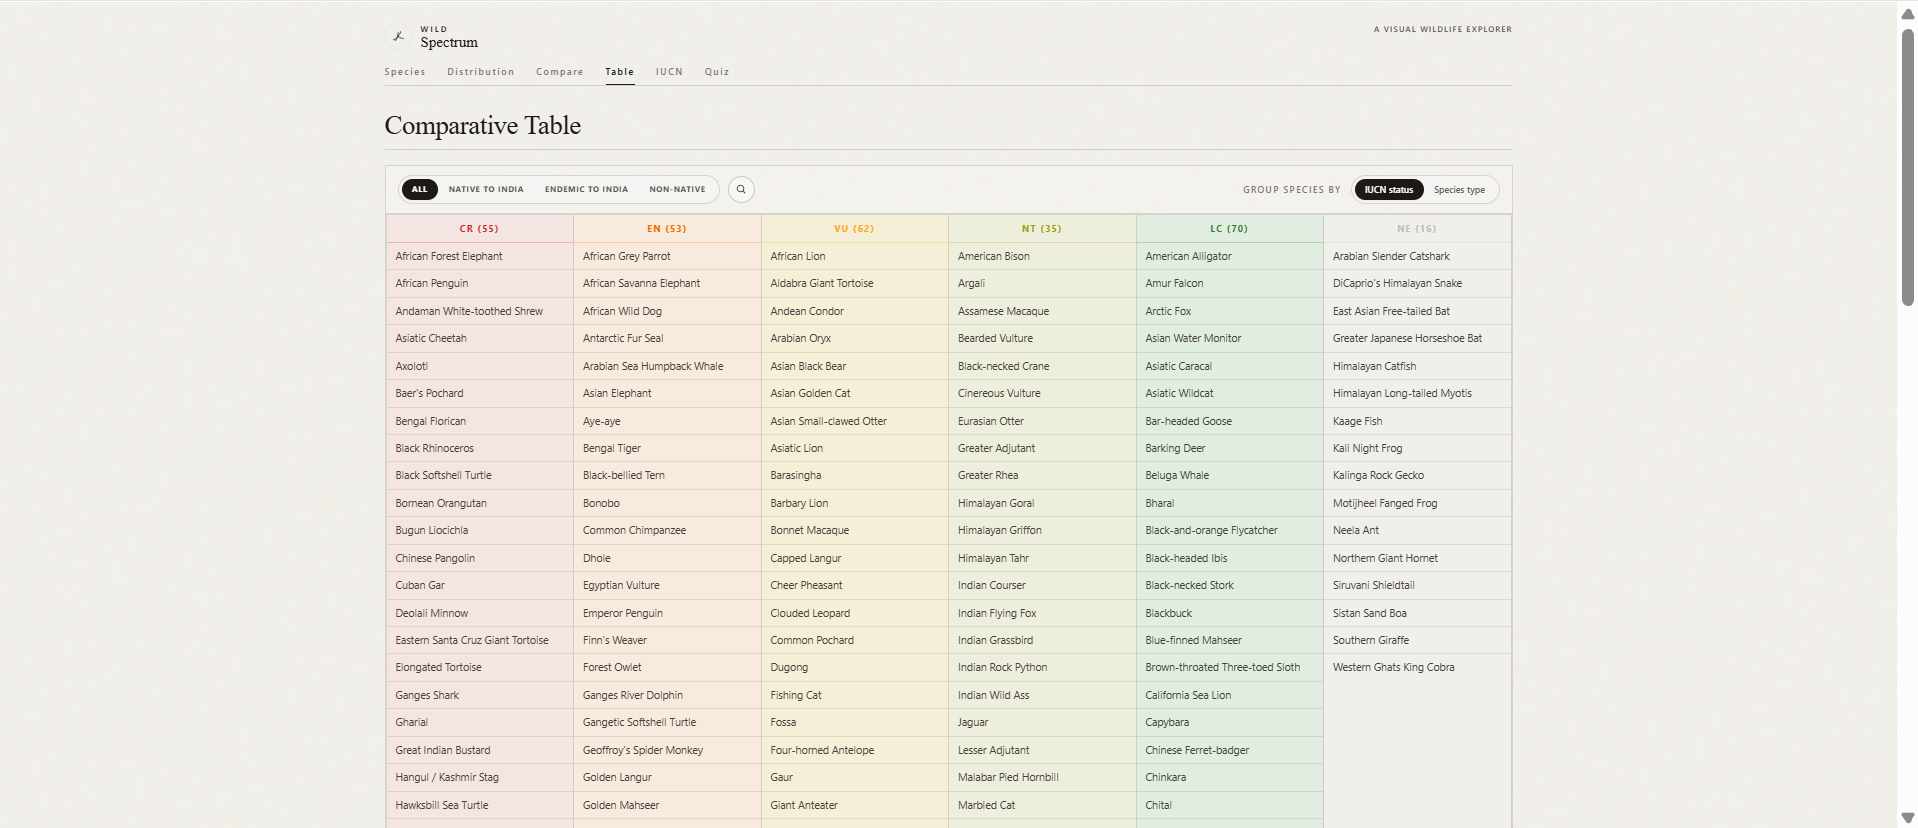
Task: Select American Alligator cell
Action: click(x=1229, y=256)
